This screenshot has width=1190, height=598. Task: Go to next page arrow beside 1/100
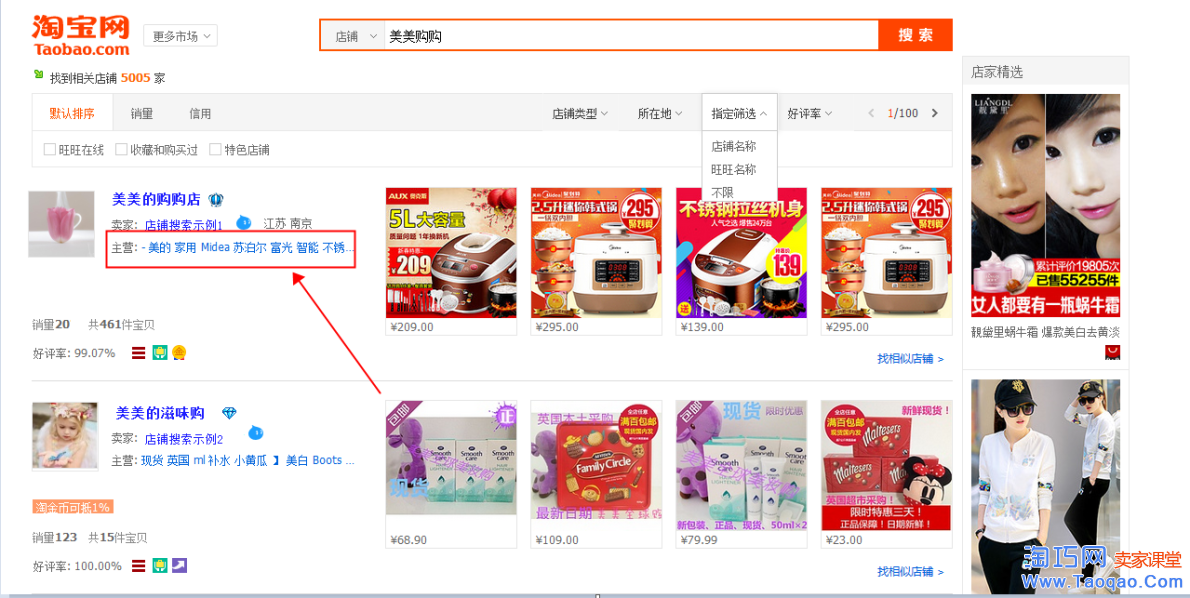point(934,113)
